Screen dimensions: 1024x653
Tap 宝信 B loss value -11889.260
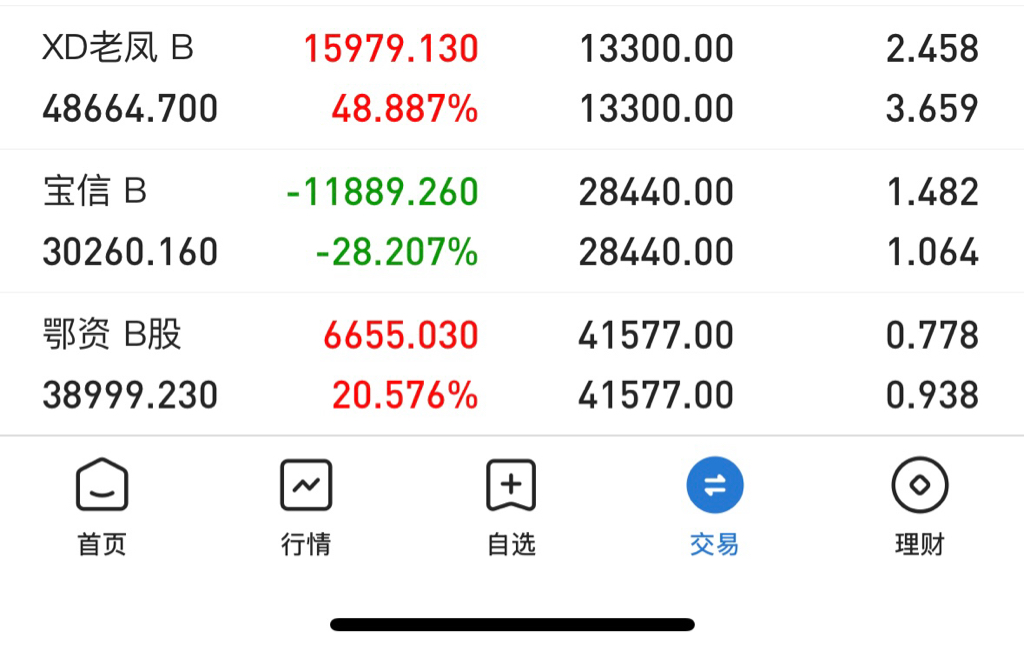382,191
